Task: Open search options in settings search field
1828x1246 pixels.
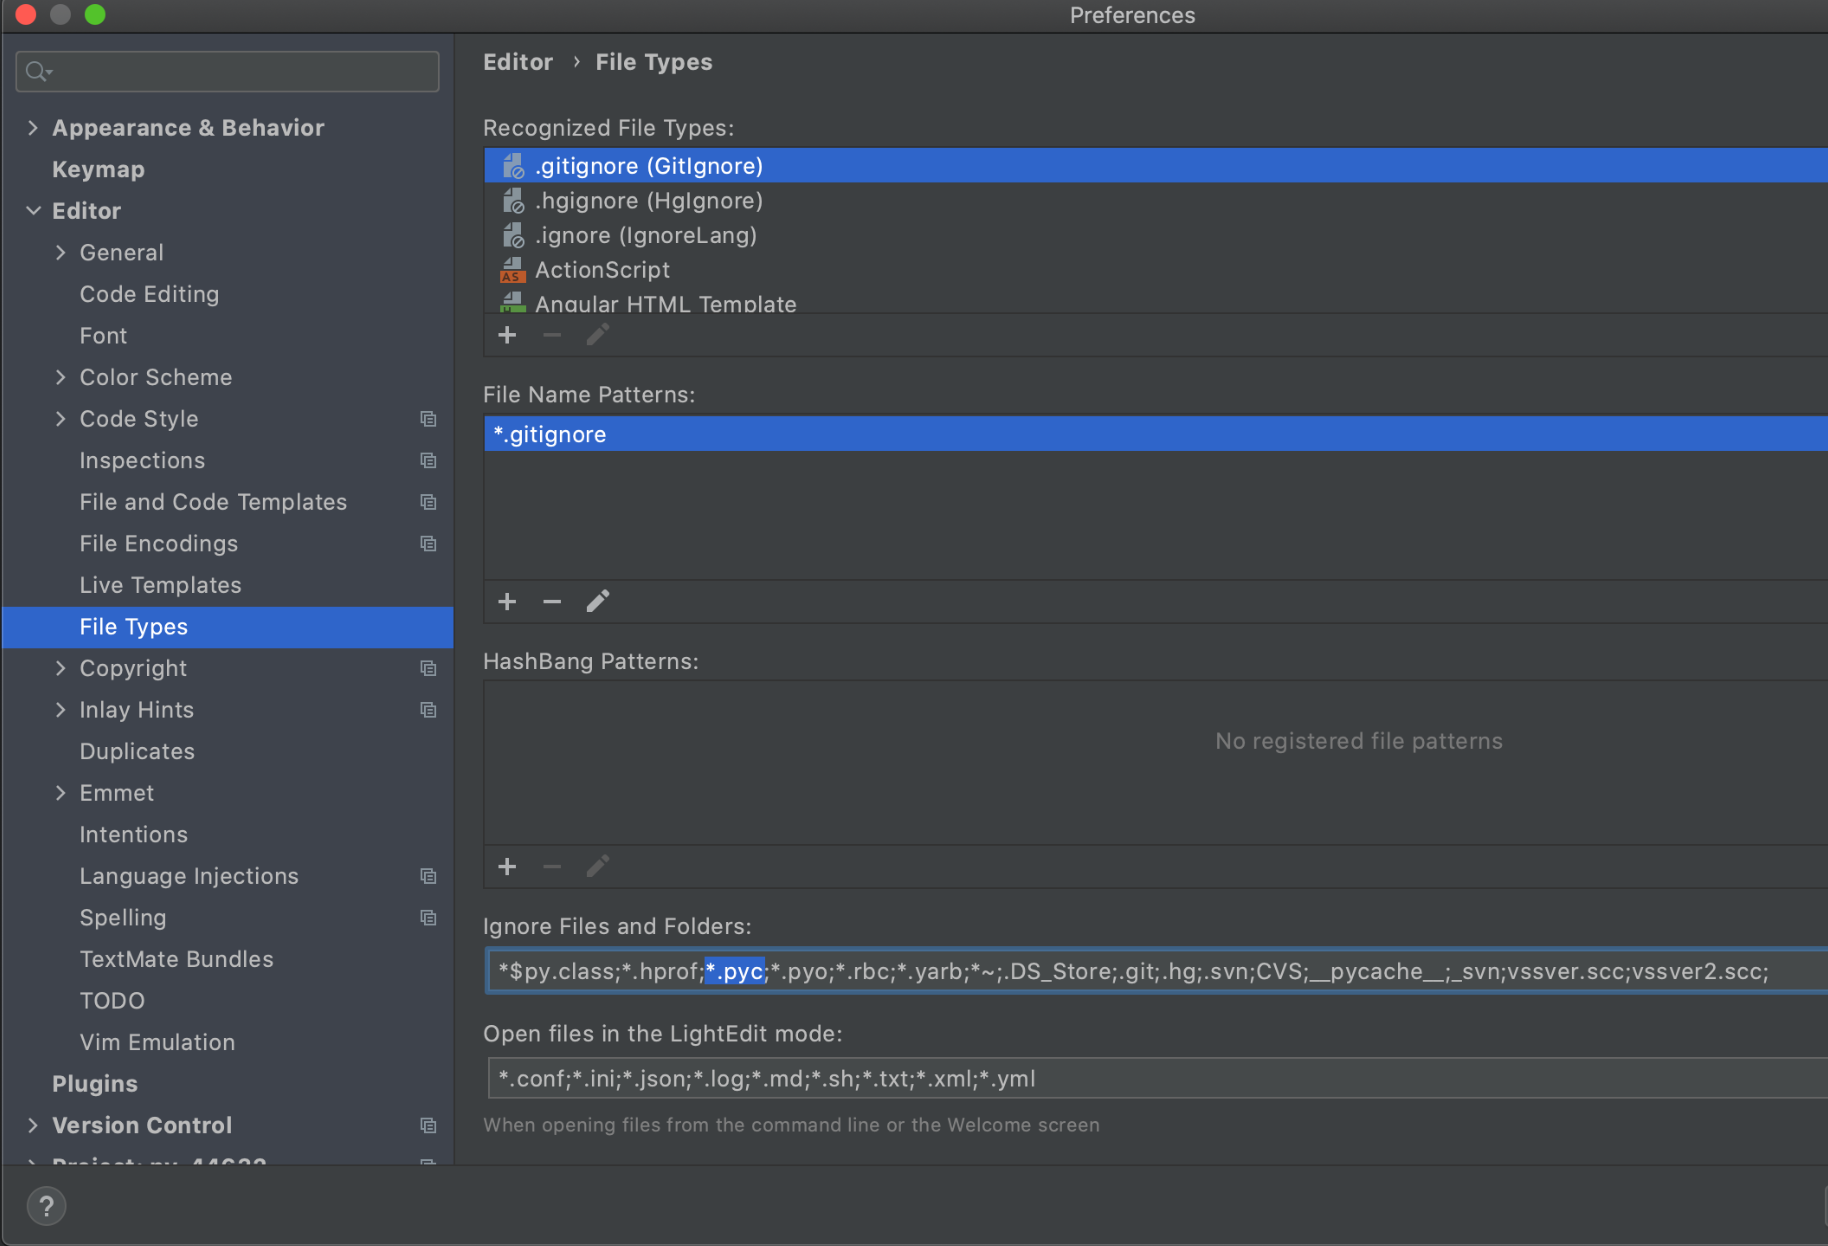Action: [38, 71]
